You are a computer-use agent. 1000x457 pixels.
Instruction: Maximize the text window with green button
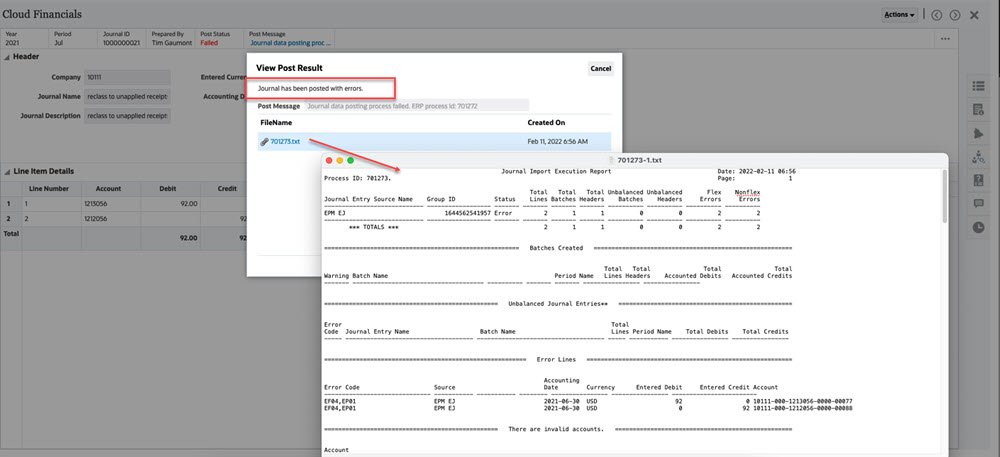tap(350, 160)
